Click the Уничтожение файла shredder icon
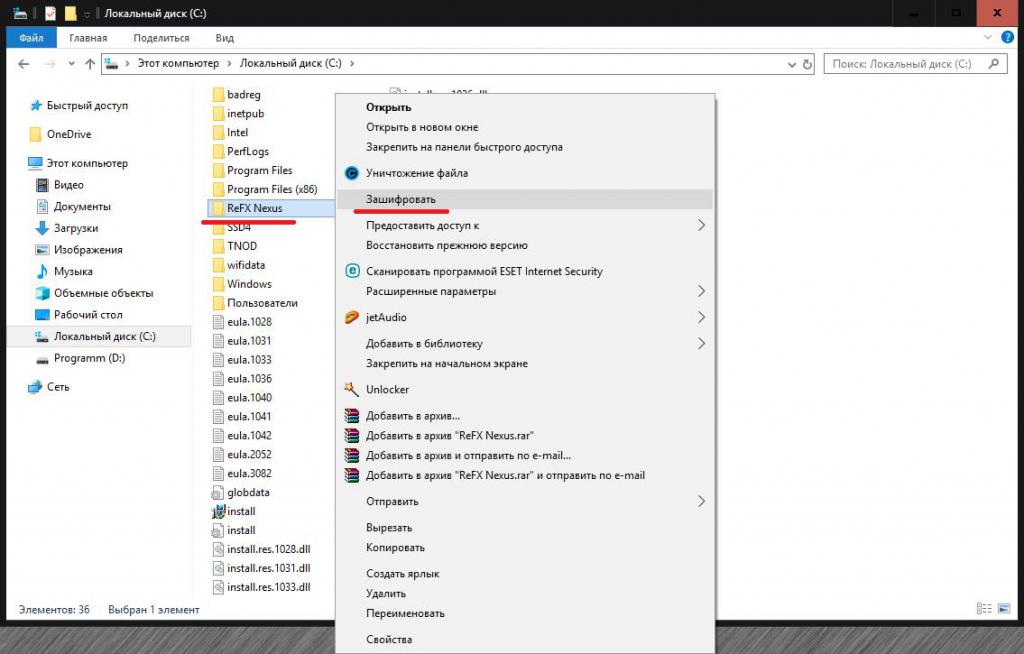This screenshot has height=654, width=1024. (352, 173)
